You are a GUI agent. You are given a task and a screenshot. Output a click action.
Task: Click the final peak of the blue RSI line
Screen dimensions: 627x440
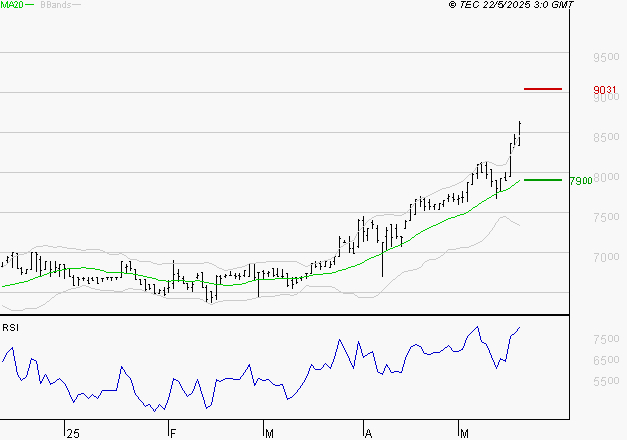[x=520, y=327]
